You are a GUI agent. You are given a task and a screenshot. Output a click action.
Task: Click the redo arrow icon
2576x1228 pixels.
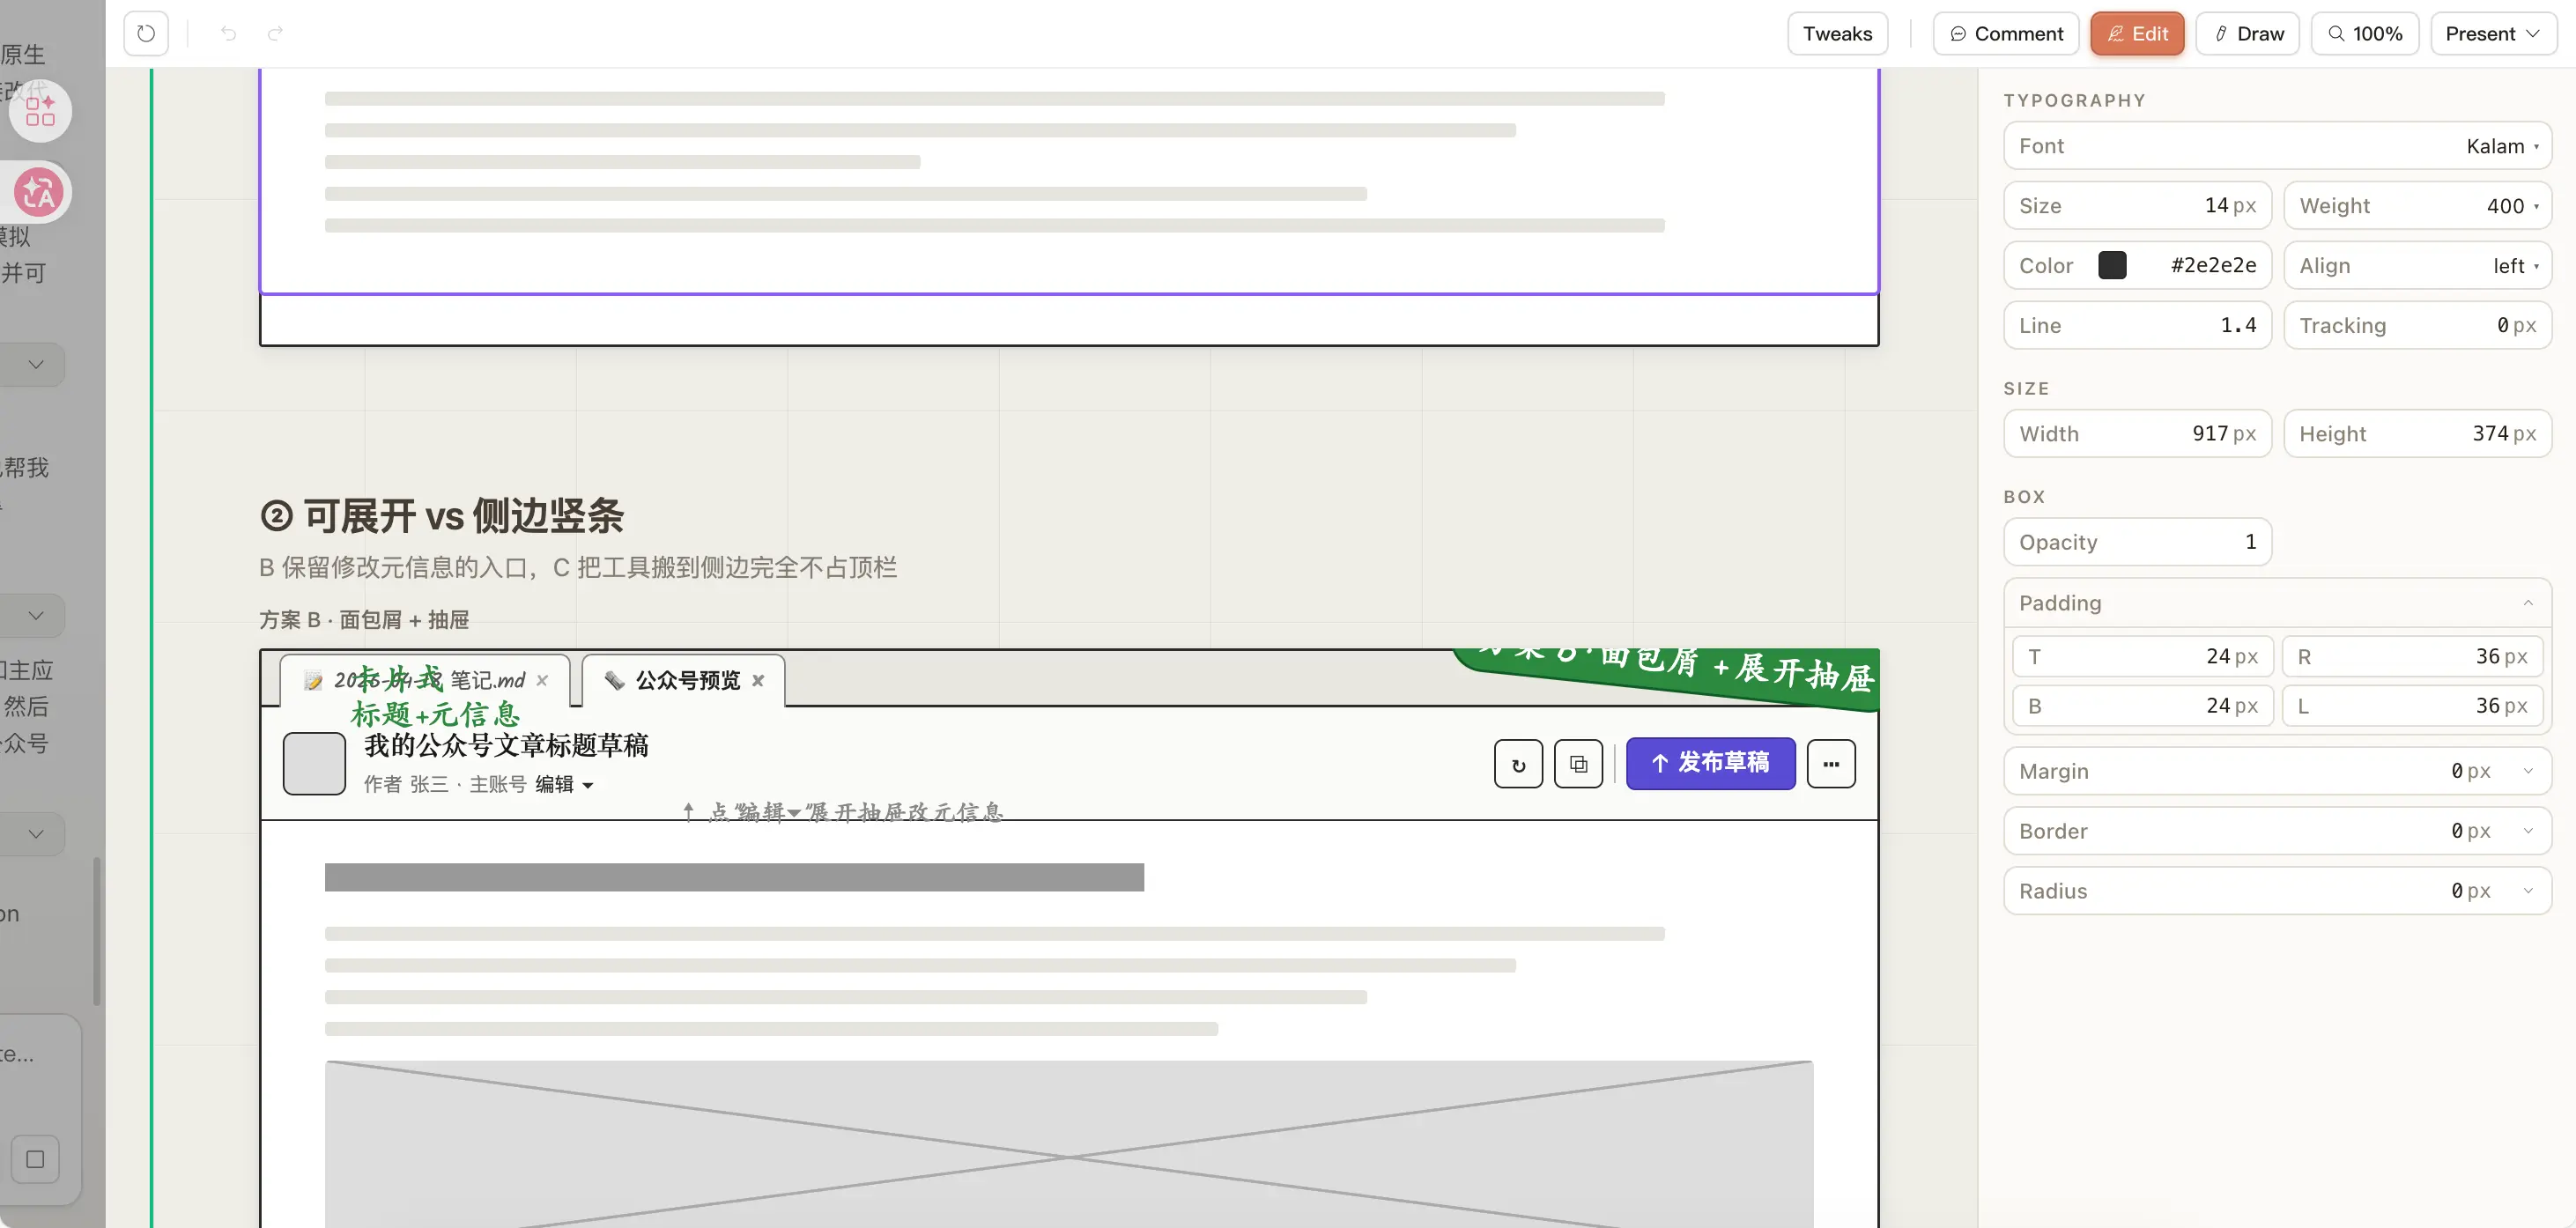click(x=275, y=33)
